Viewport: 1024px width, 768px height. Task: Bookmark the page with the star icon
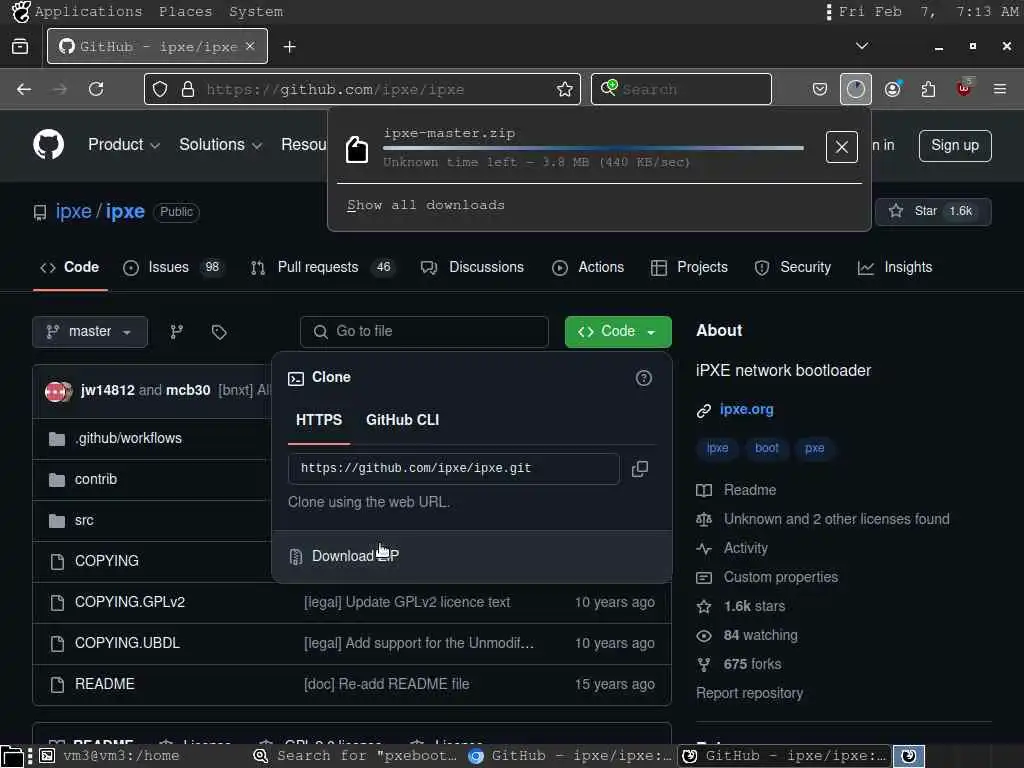click(x=564, y=89)
